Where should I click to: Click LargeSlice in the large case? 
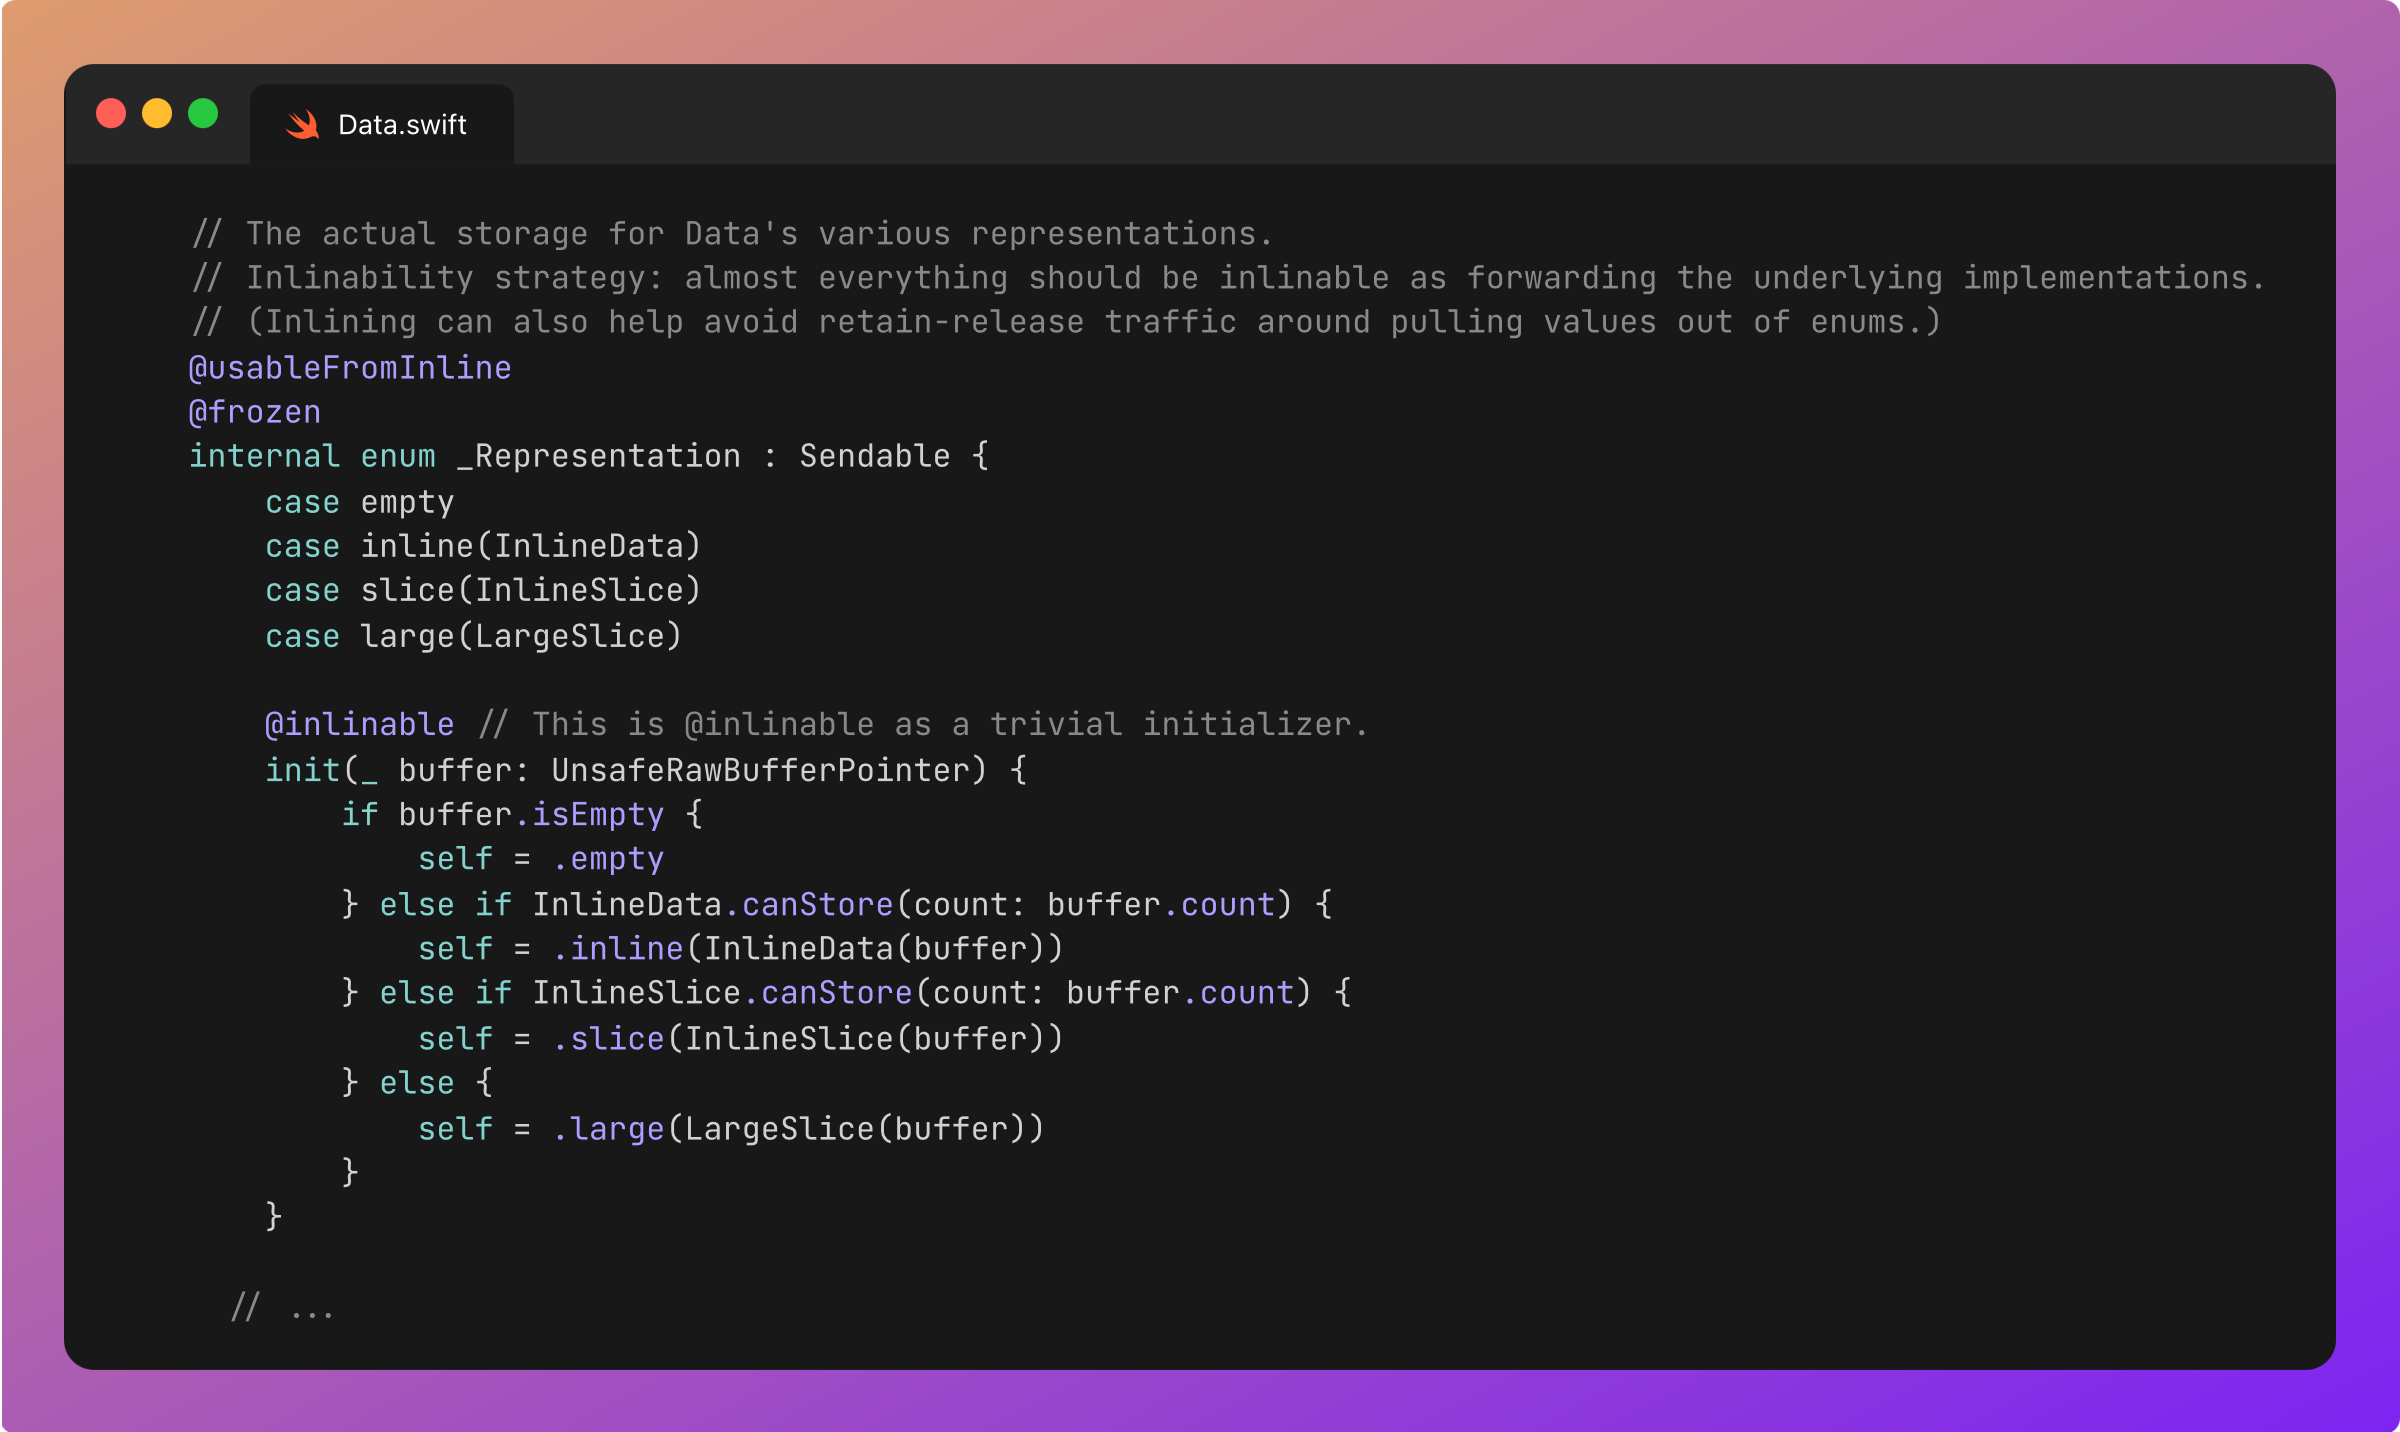[x=569, y=636]
